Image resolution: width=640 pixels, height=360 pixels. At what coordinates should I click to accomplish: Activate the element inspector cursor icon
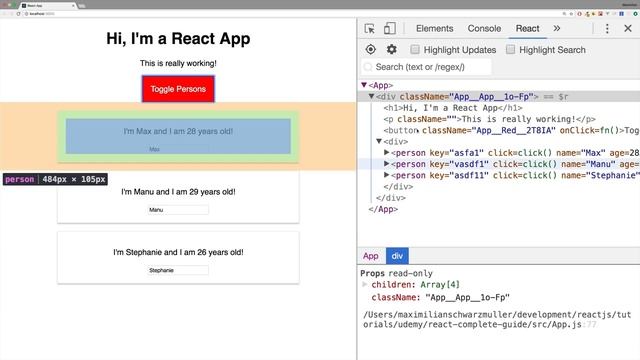[x=370, y=29]
